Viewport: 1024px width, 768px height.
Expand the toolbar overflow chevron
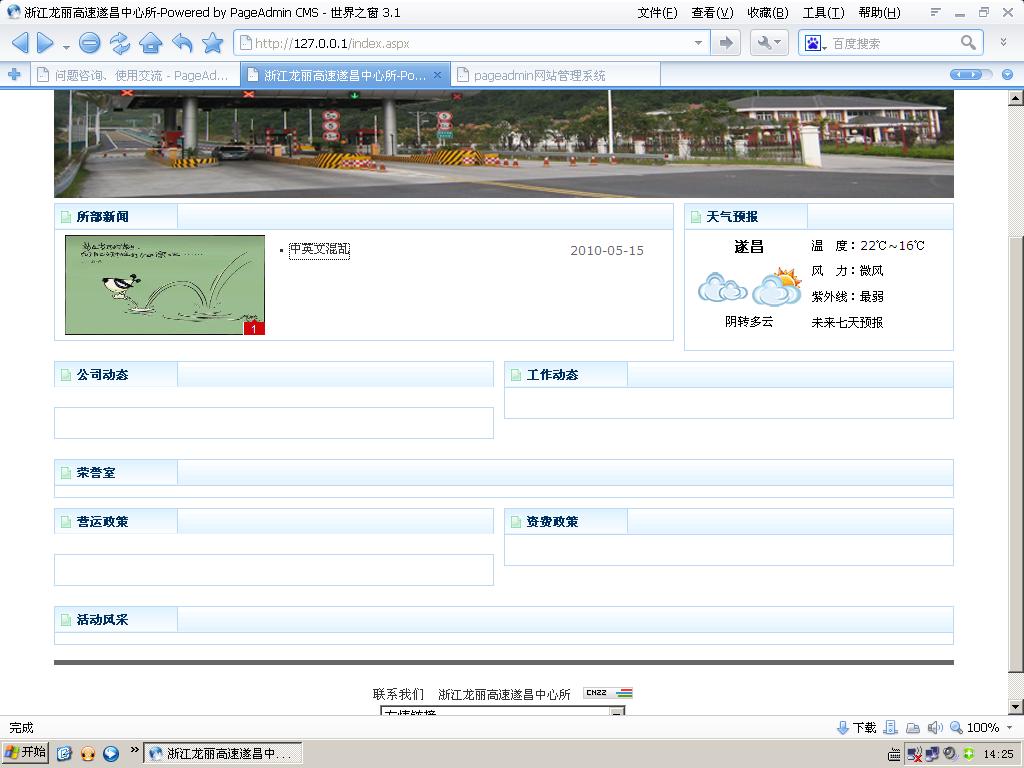coord(1004,42)
